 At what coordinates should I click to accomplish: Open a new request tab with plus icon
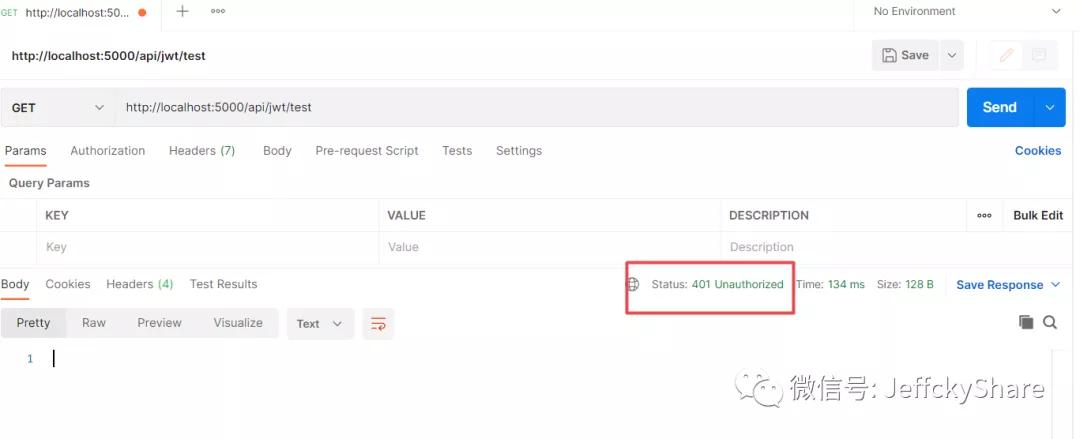(x=183, y=11)
